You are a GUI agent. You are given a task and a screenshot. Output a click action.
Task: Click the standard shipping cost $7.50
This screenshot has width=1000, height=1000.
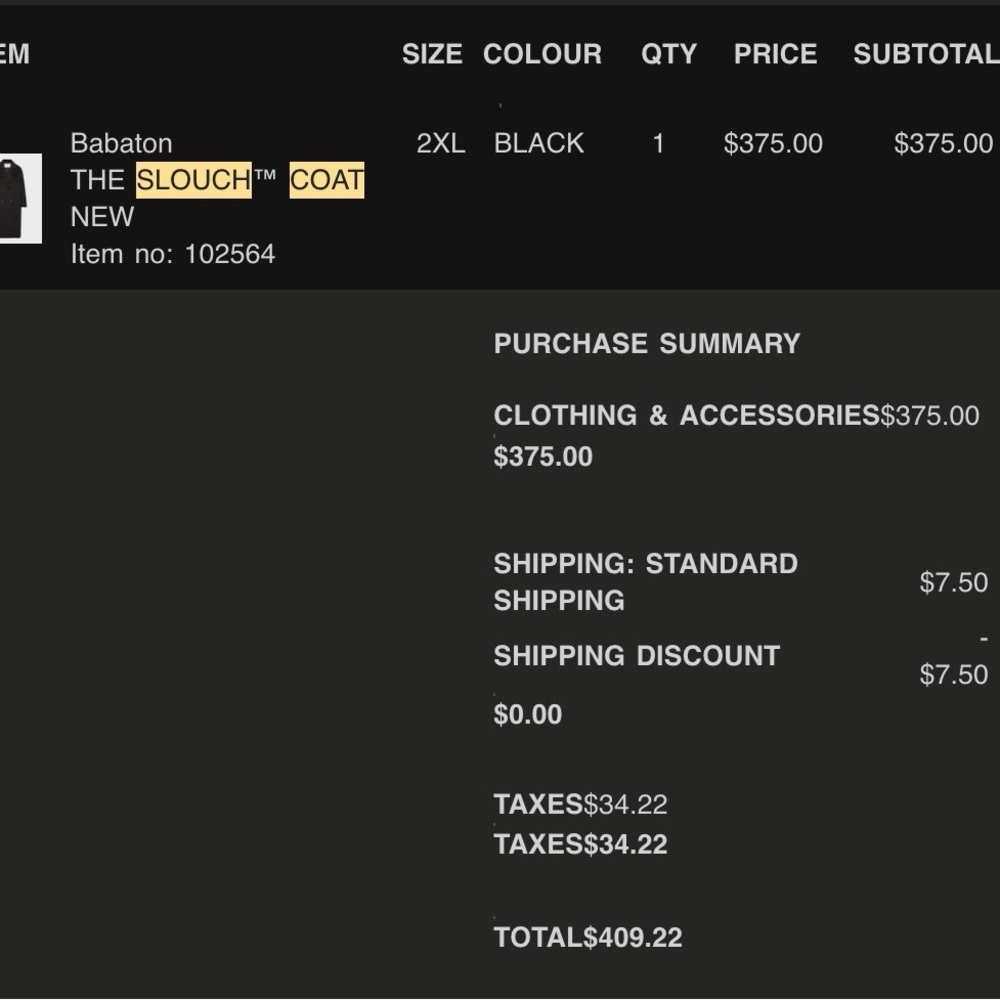point(953,582)
